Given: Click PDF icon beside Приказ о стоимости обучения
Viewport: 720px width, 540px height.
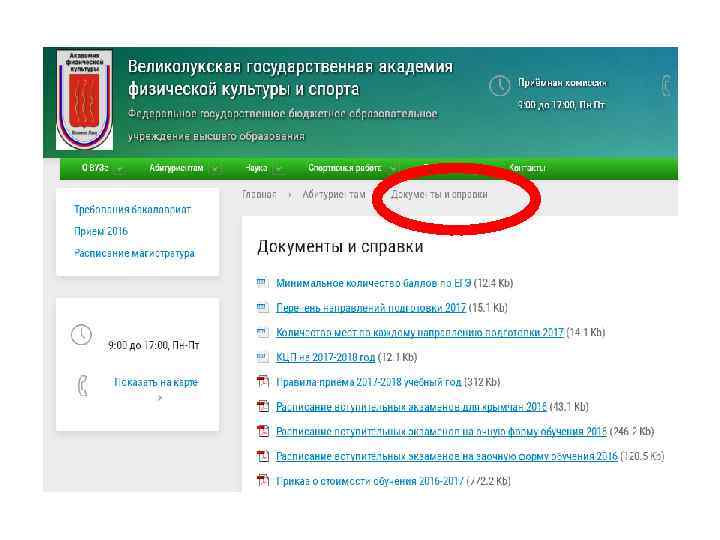Looking at the screenshot, I should click(x=263, y=480).
